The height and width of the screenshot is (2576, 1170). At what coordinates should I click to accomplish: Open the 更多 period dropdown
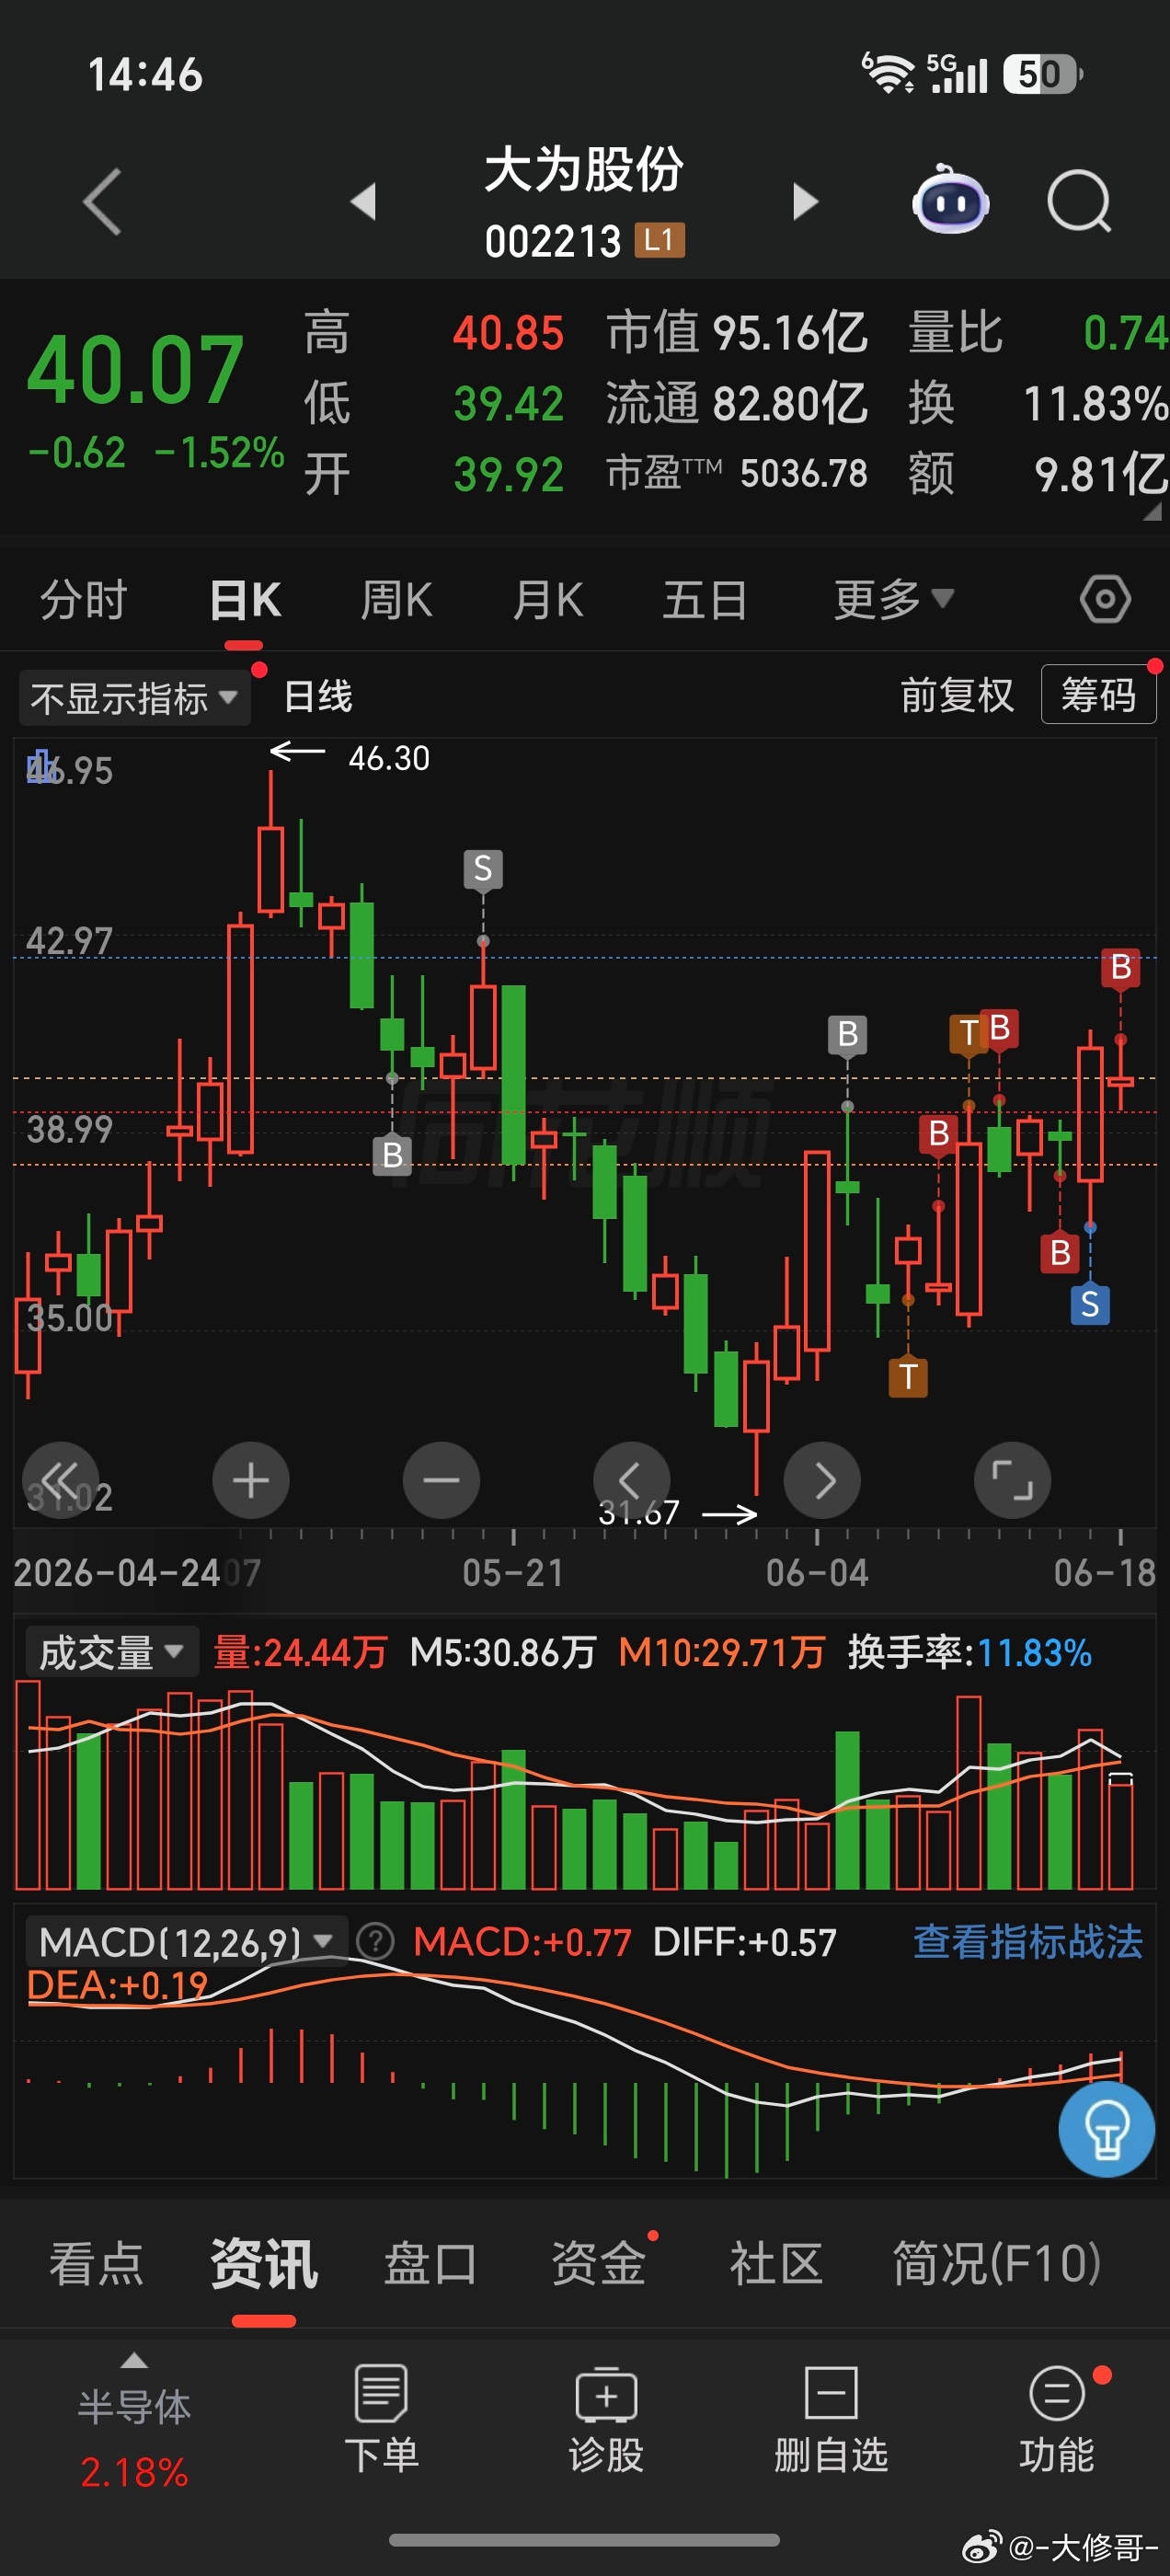[x=894, y=600]
